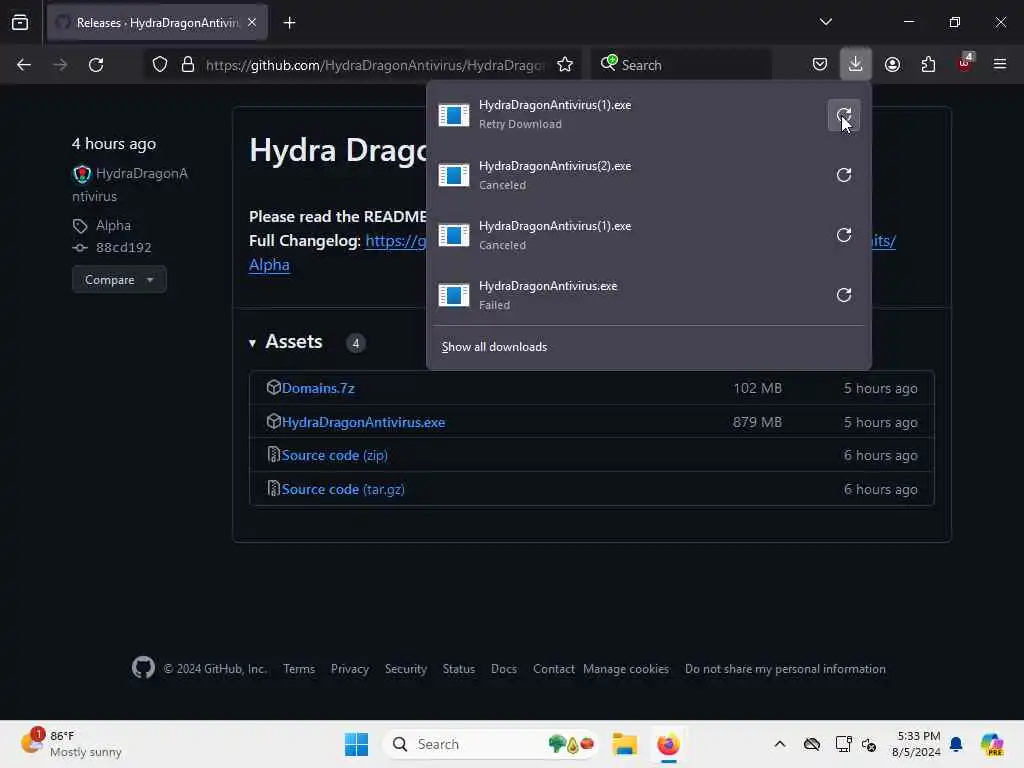Save page to Pocket
The width and height of the screenshot is (1024, 768).
(820, 64)
